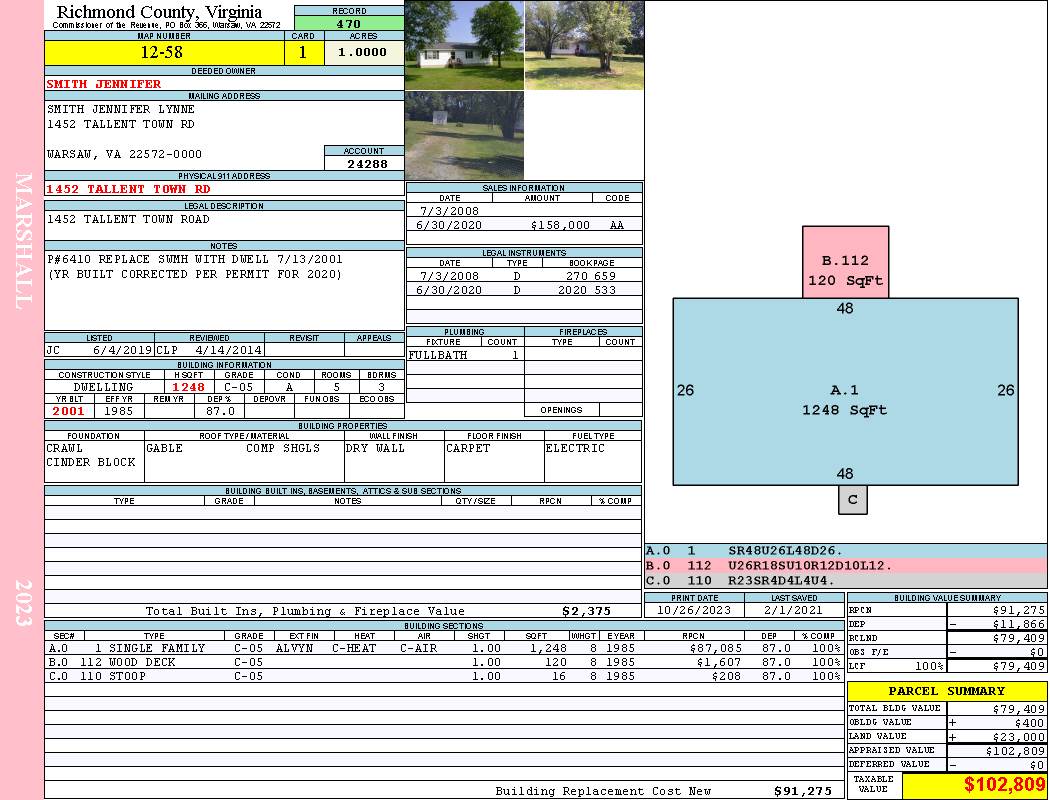
Task: Click red H SQFT value 1248
Action: coord(189,387)
